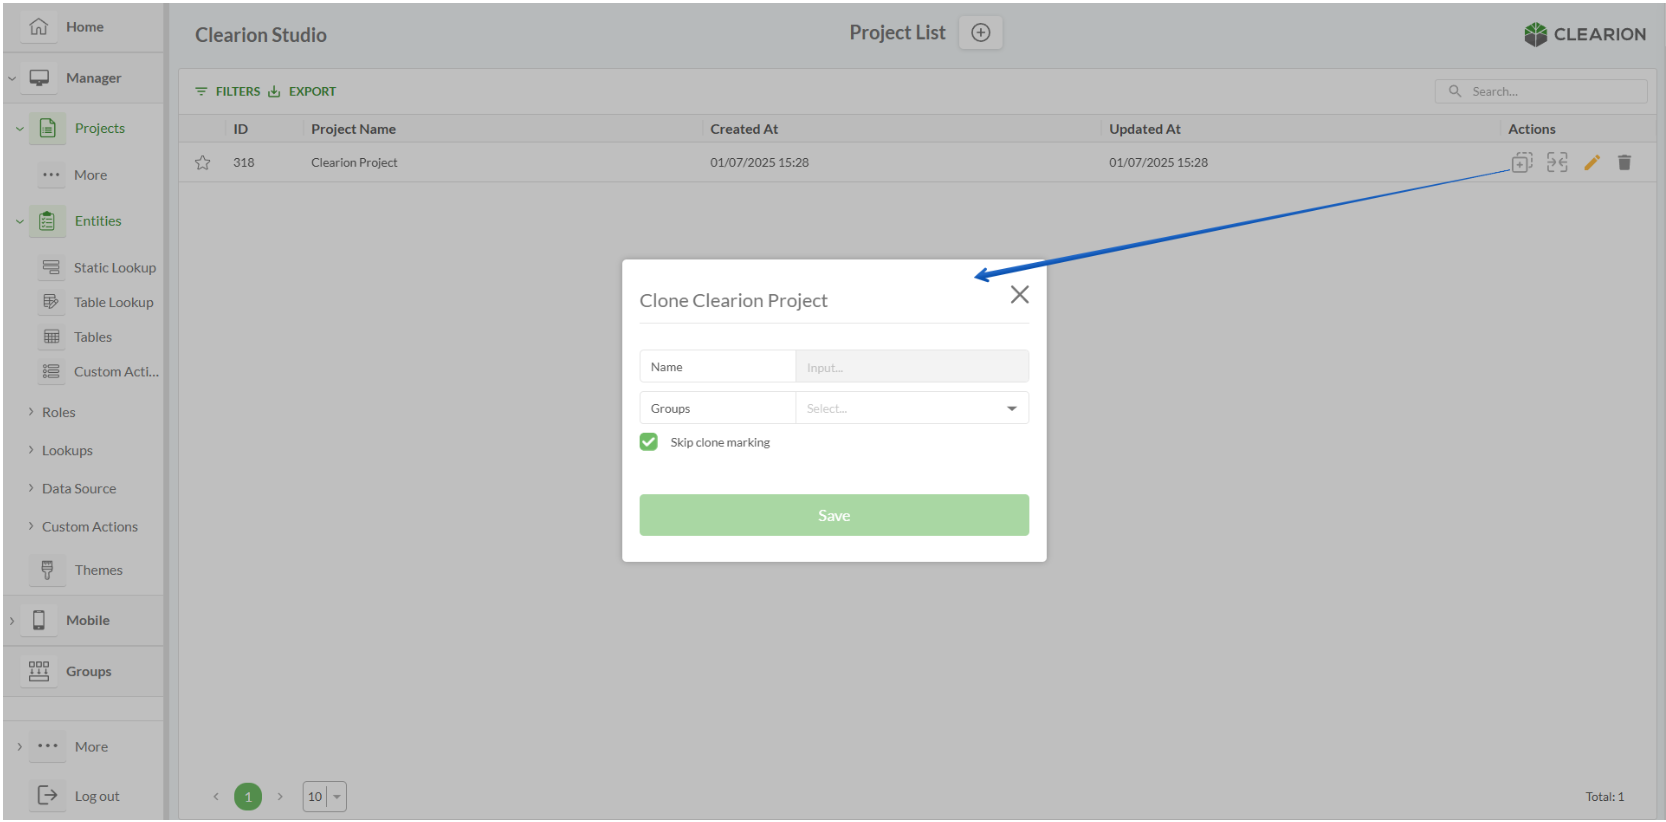Select Table Lookup menu item

(x=113, y=303)
